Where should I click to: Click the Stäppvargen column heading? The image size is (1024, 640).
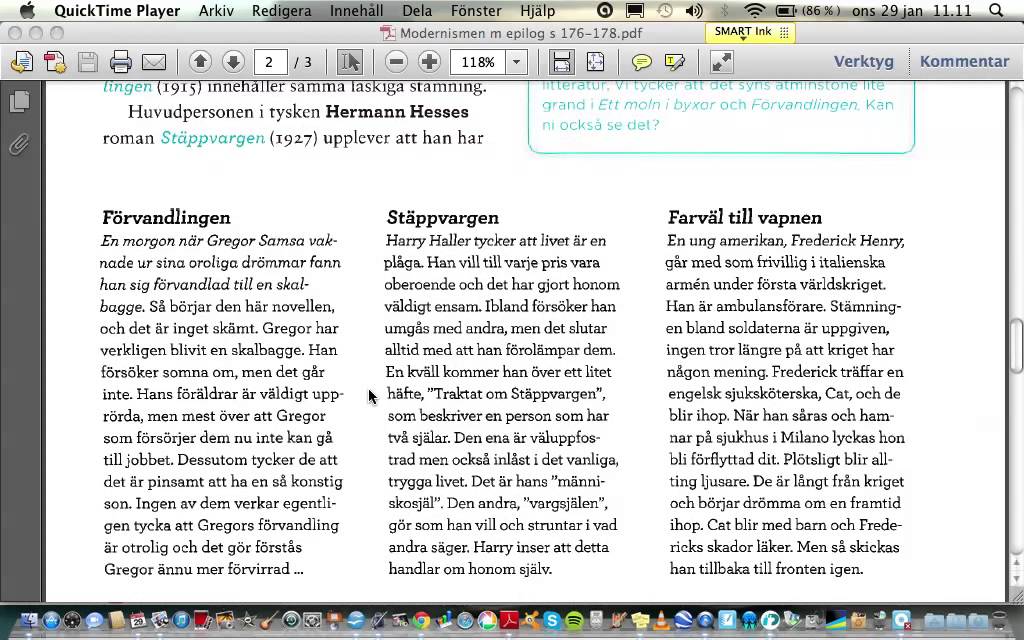[442, 217]
